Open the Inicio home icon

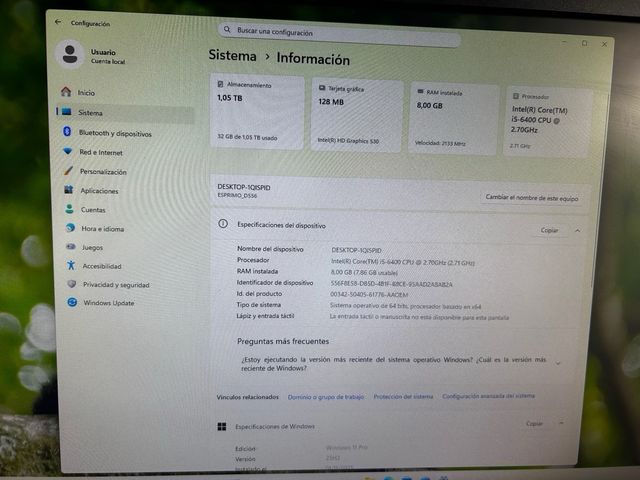(66, 91)
